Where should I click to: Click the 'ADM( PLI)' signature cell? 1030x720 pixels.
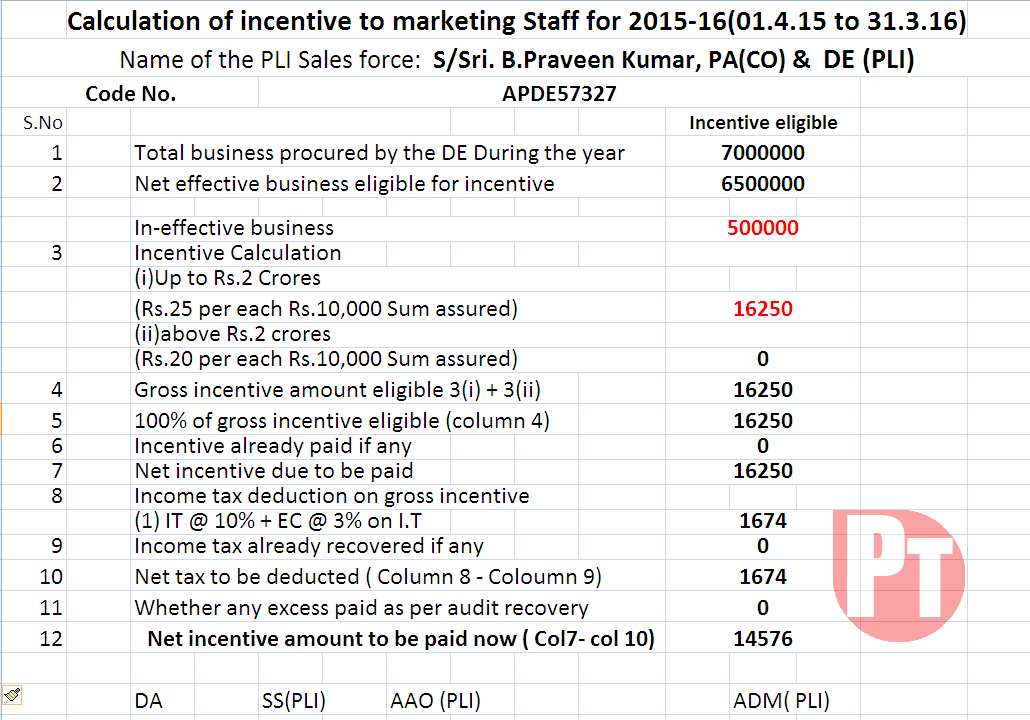(781, 701)
